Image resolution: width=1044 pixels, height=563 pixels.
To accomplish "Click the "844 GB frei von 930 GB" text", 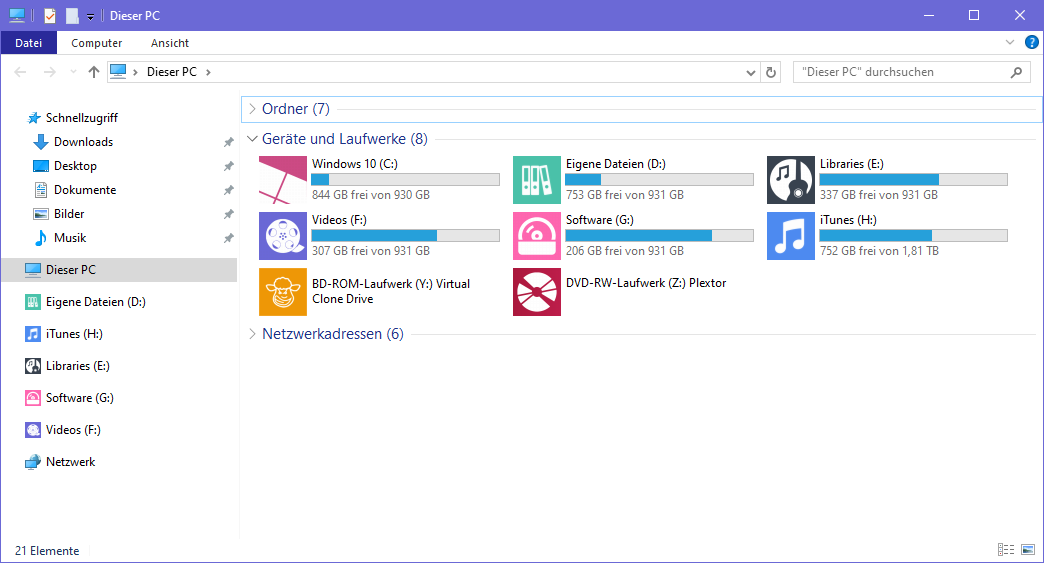I will coord(371,195).
